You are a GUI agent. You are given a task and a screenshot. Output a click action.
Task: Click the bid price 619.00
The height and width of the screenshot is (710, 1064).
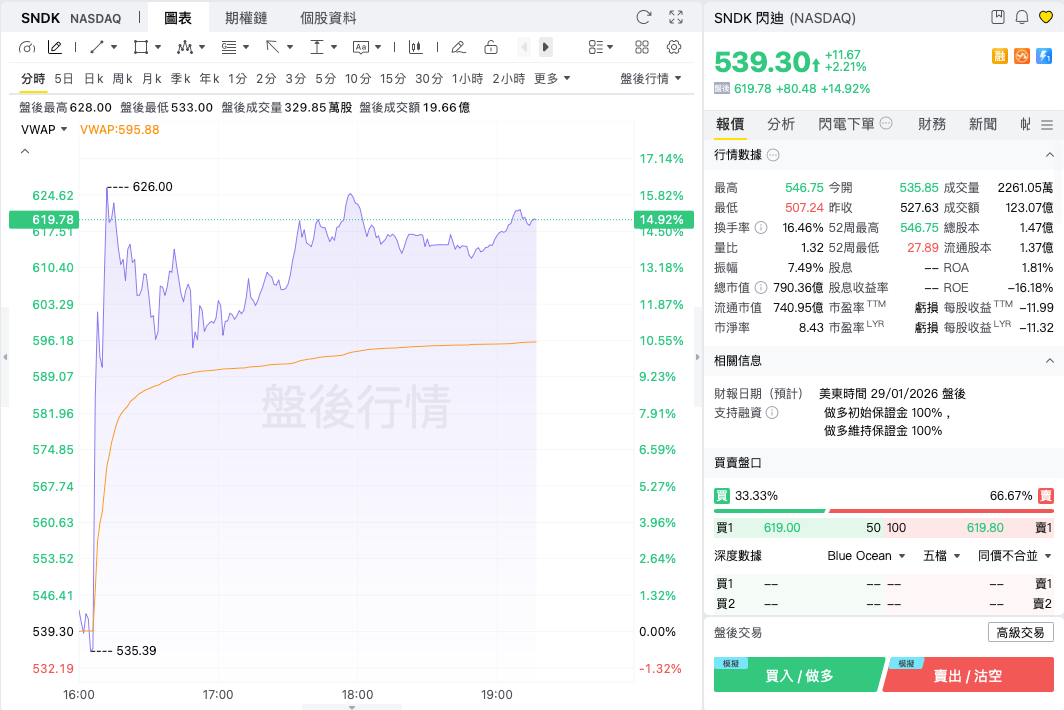[x=782, y=527]
